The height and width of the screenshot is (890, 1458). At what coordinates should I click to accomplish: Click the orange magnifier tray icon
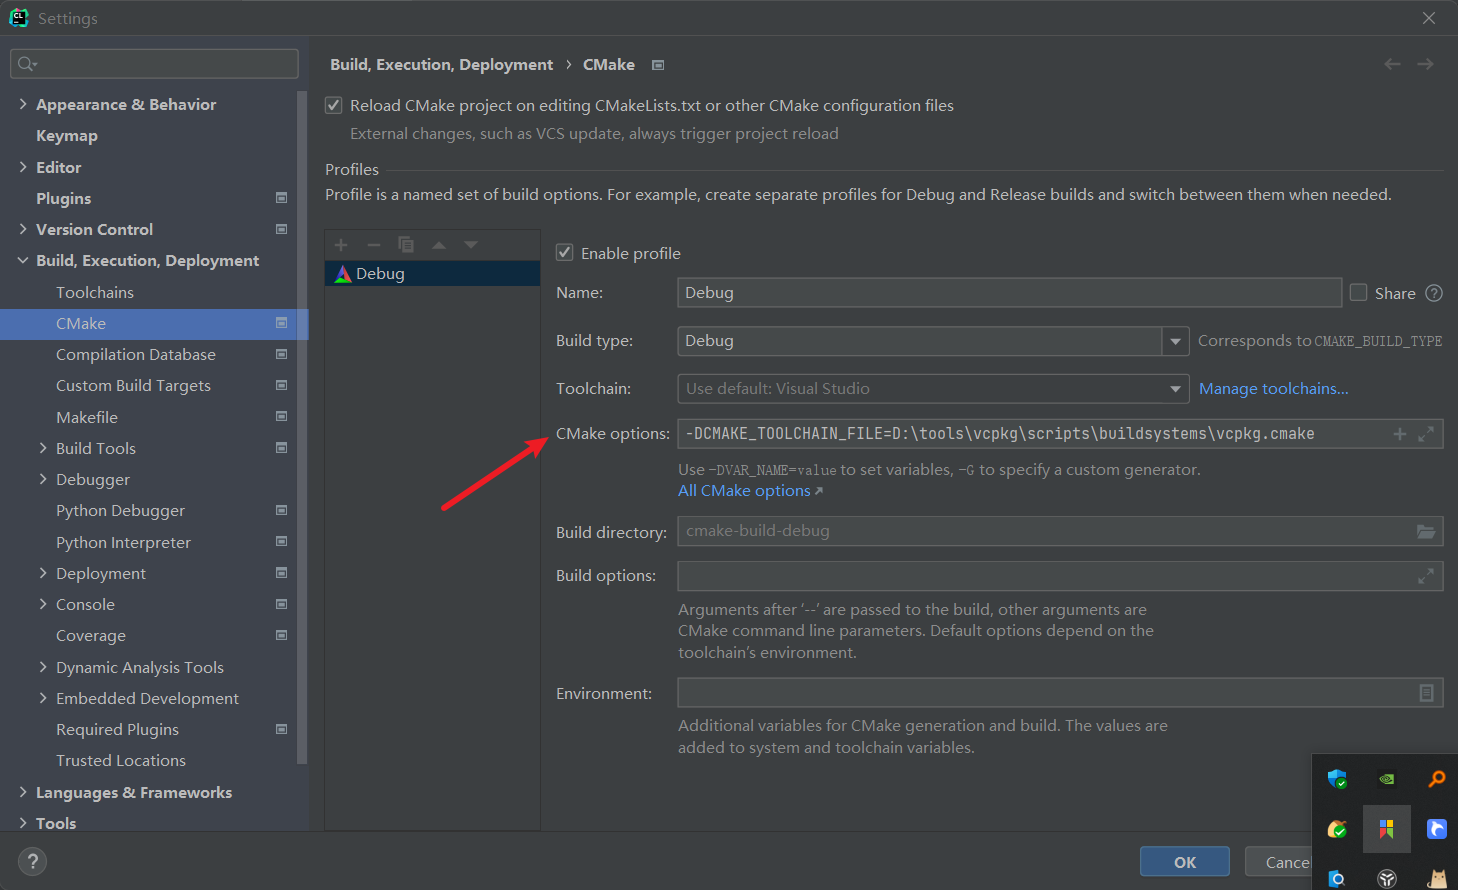1437,779
